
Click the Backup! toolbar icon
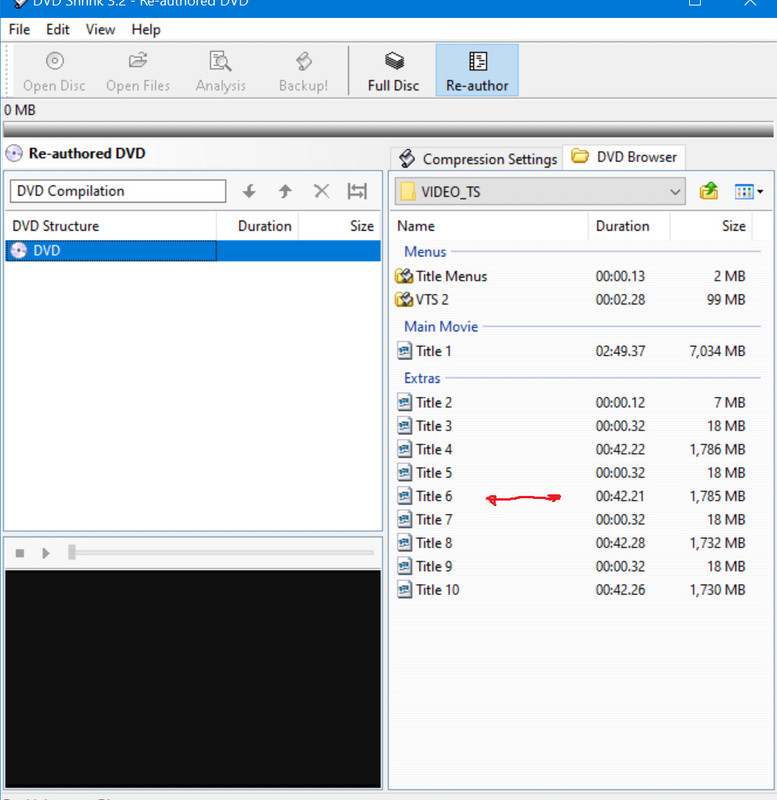(304, 61)
